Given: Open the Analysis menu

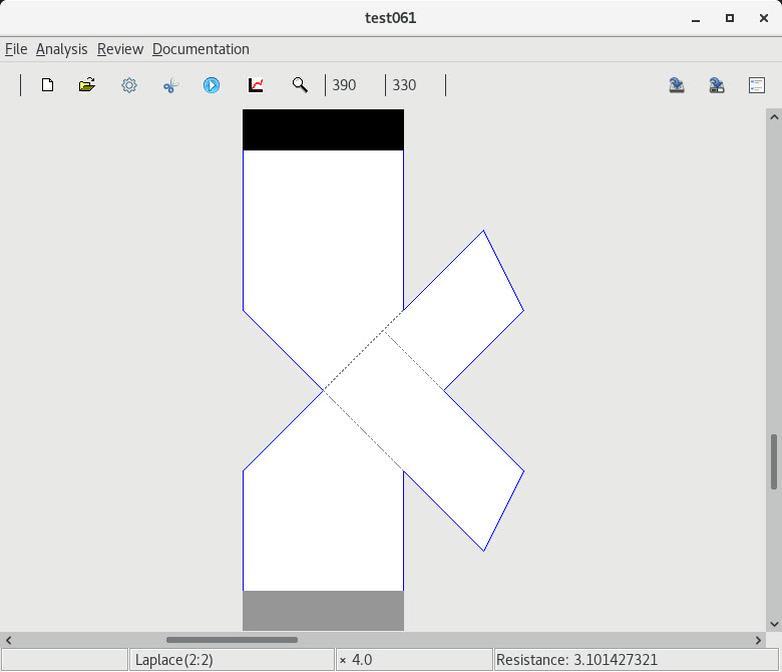Looking at the screenshot, I should tap(61, 49).
